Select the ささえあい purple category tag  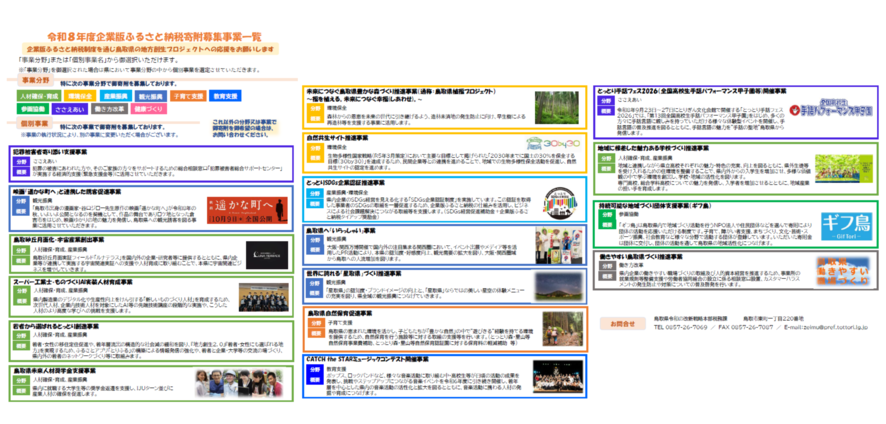click(70, 109)
